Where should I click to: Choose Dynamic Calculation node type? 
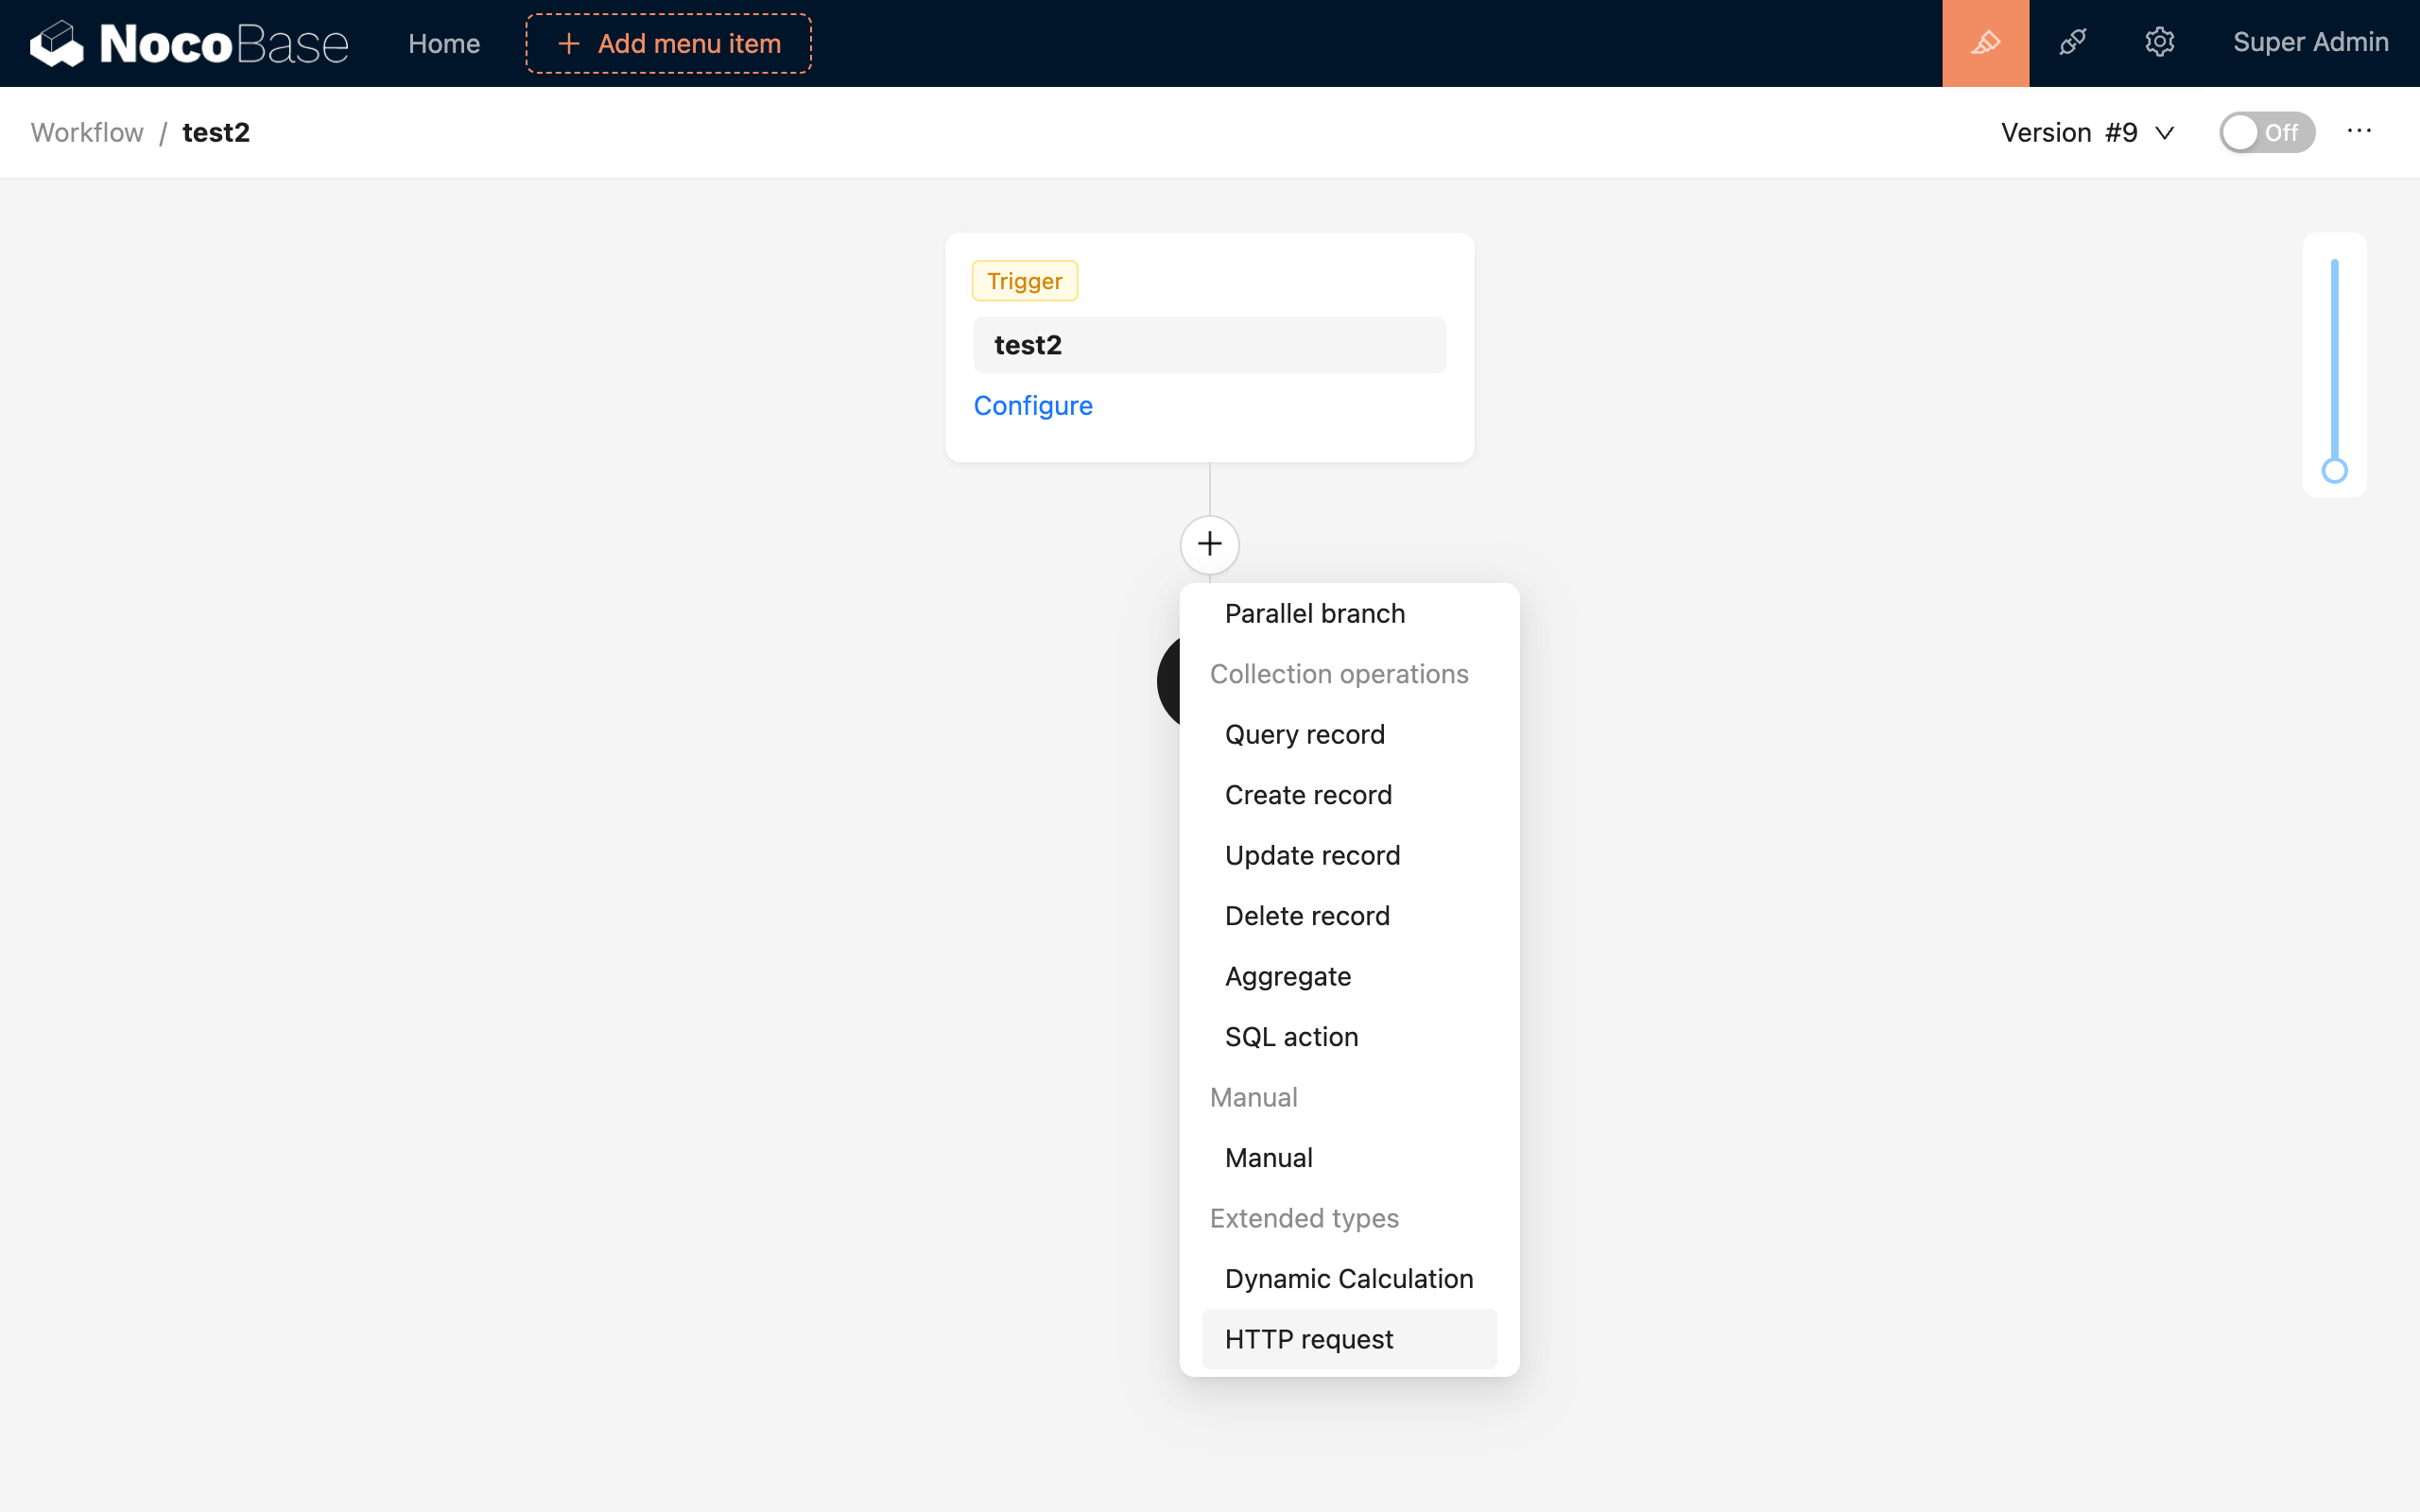(1348, 1278)
